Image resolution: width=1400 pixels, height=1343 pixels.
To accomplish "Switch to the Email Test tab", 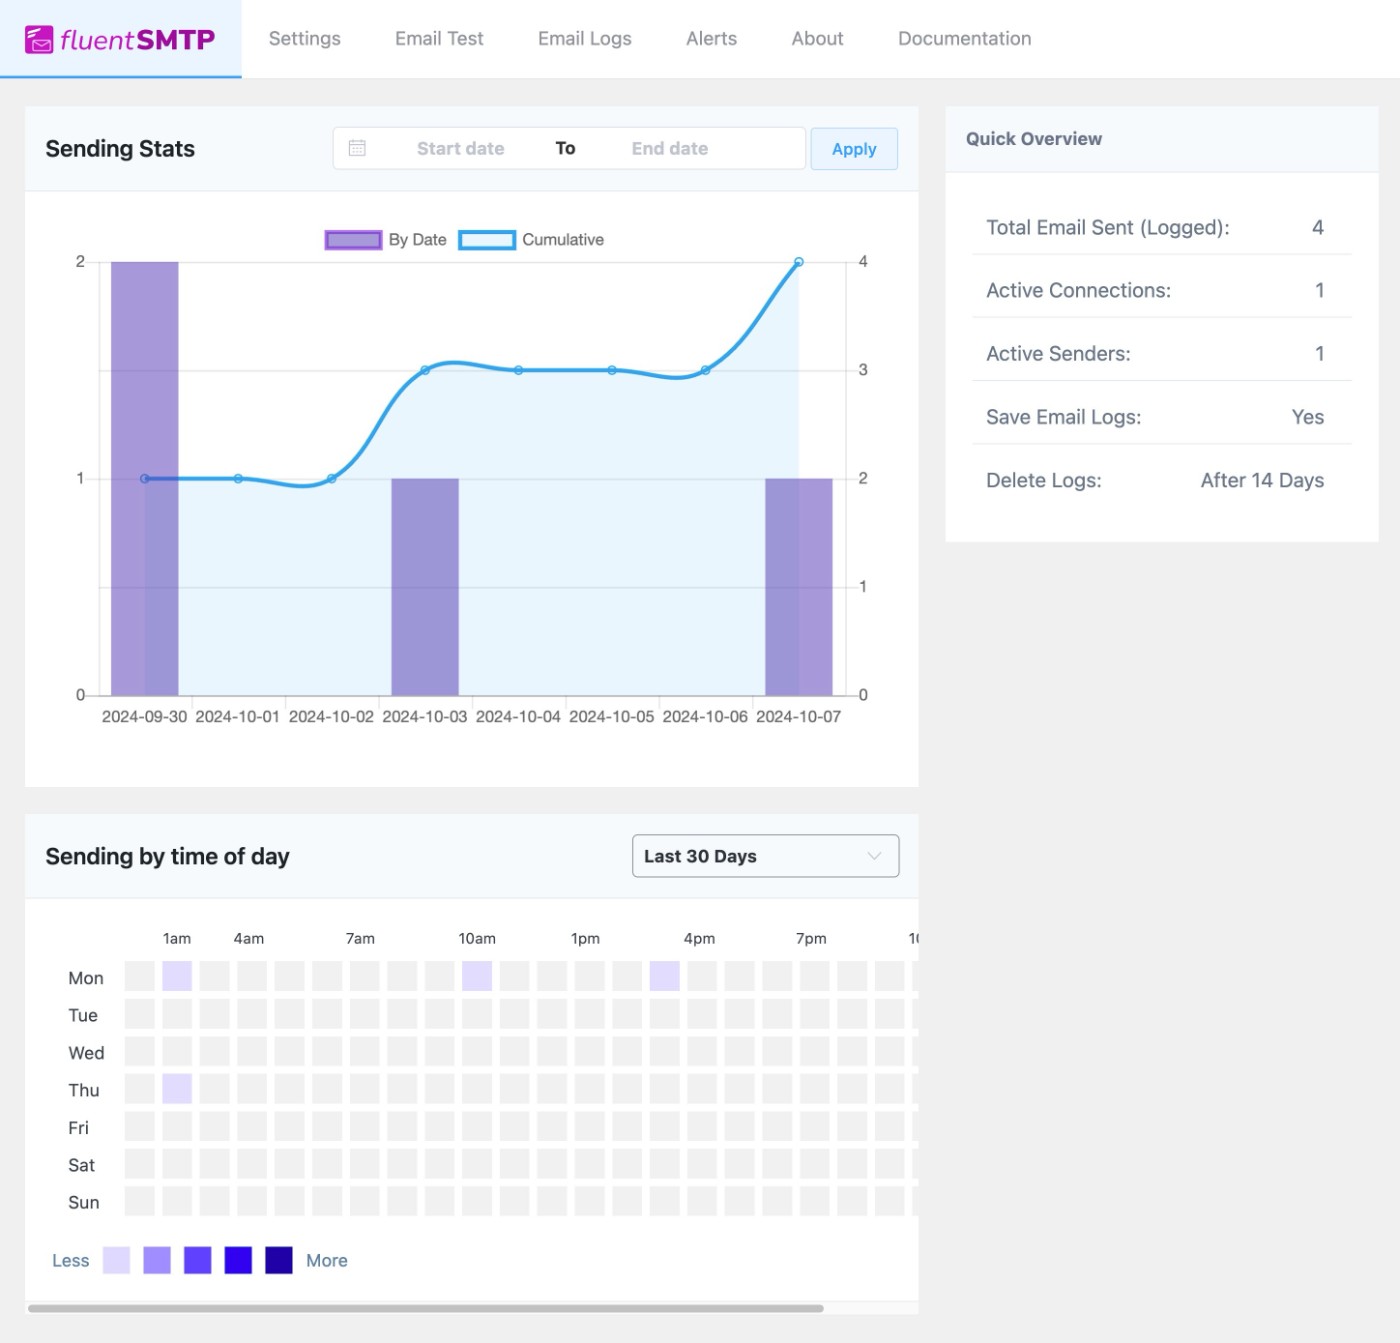I will (x=439, y=38).
